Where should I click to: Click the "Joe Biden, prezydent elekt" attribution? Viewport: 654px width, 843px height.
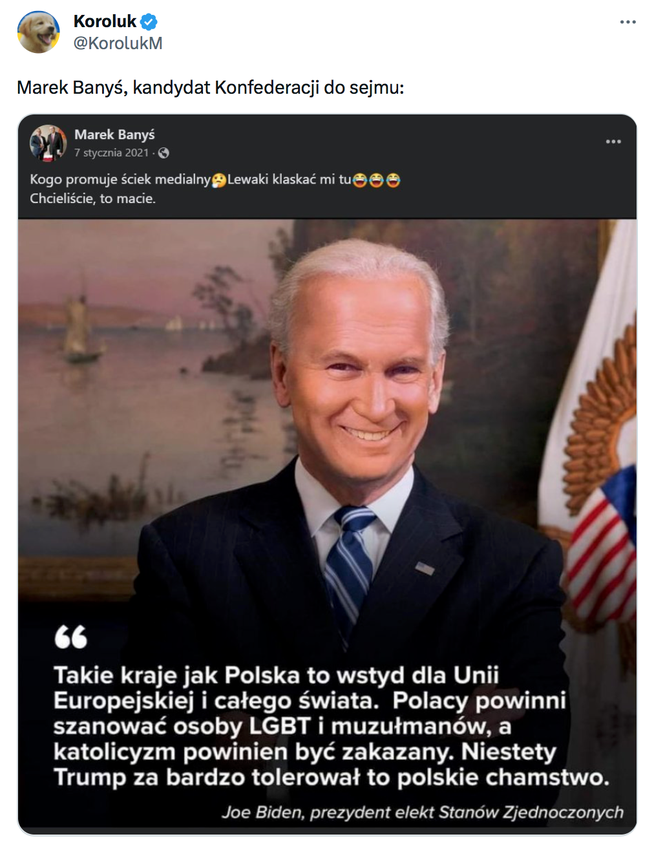point(422,812)
